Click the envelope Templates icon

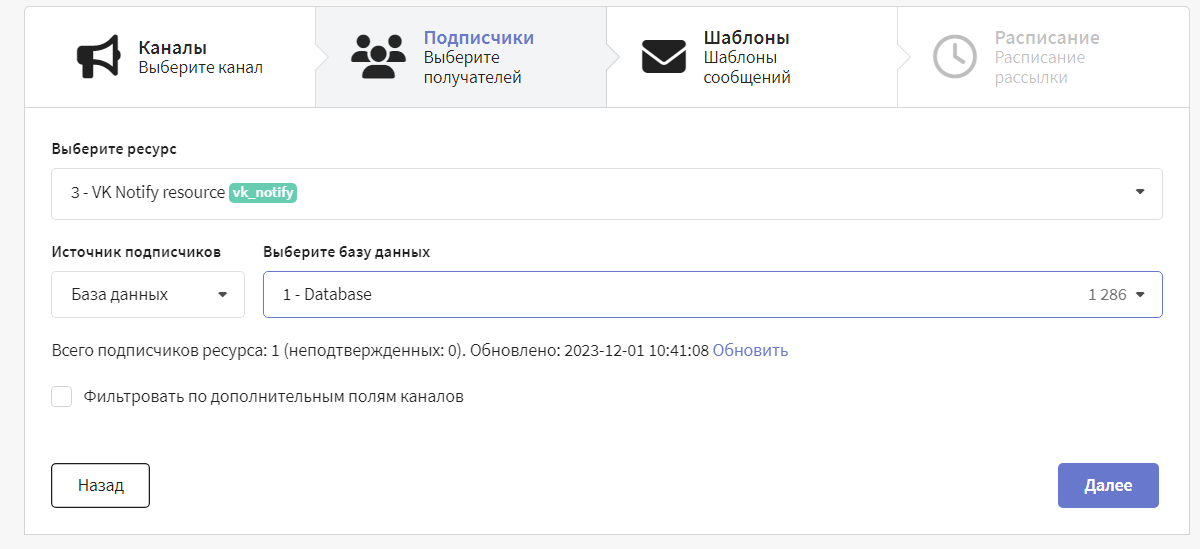pos(664,57)
